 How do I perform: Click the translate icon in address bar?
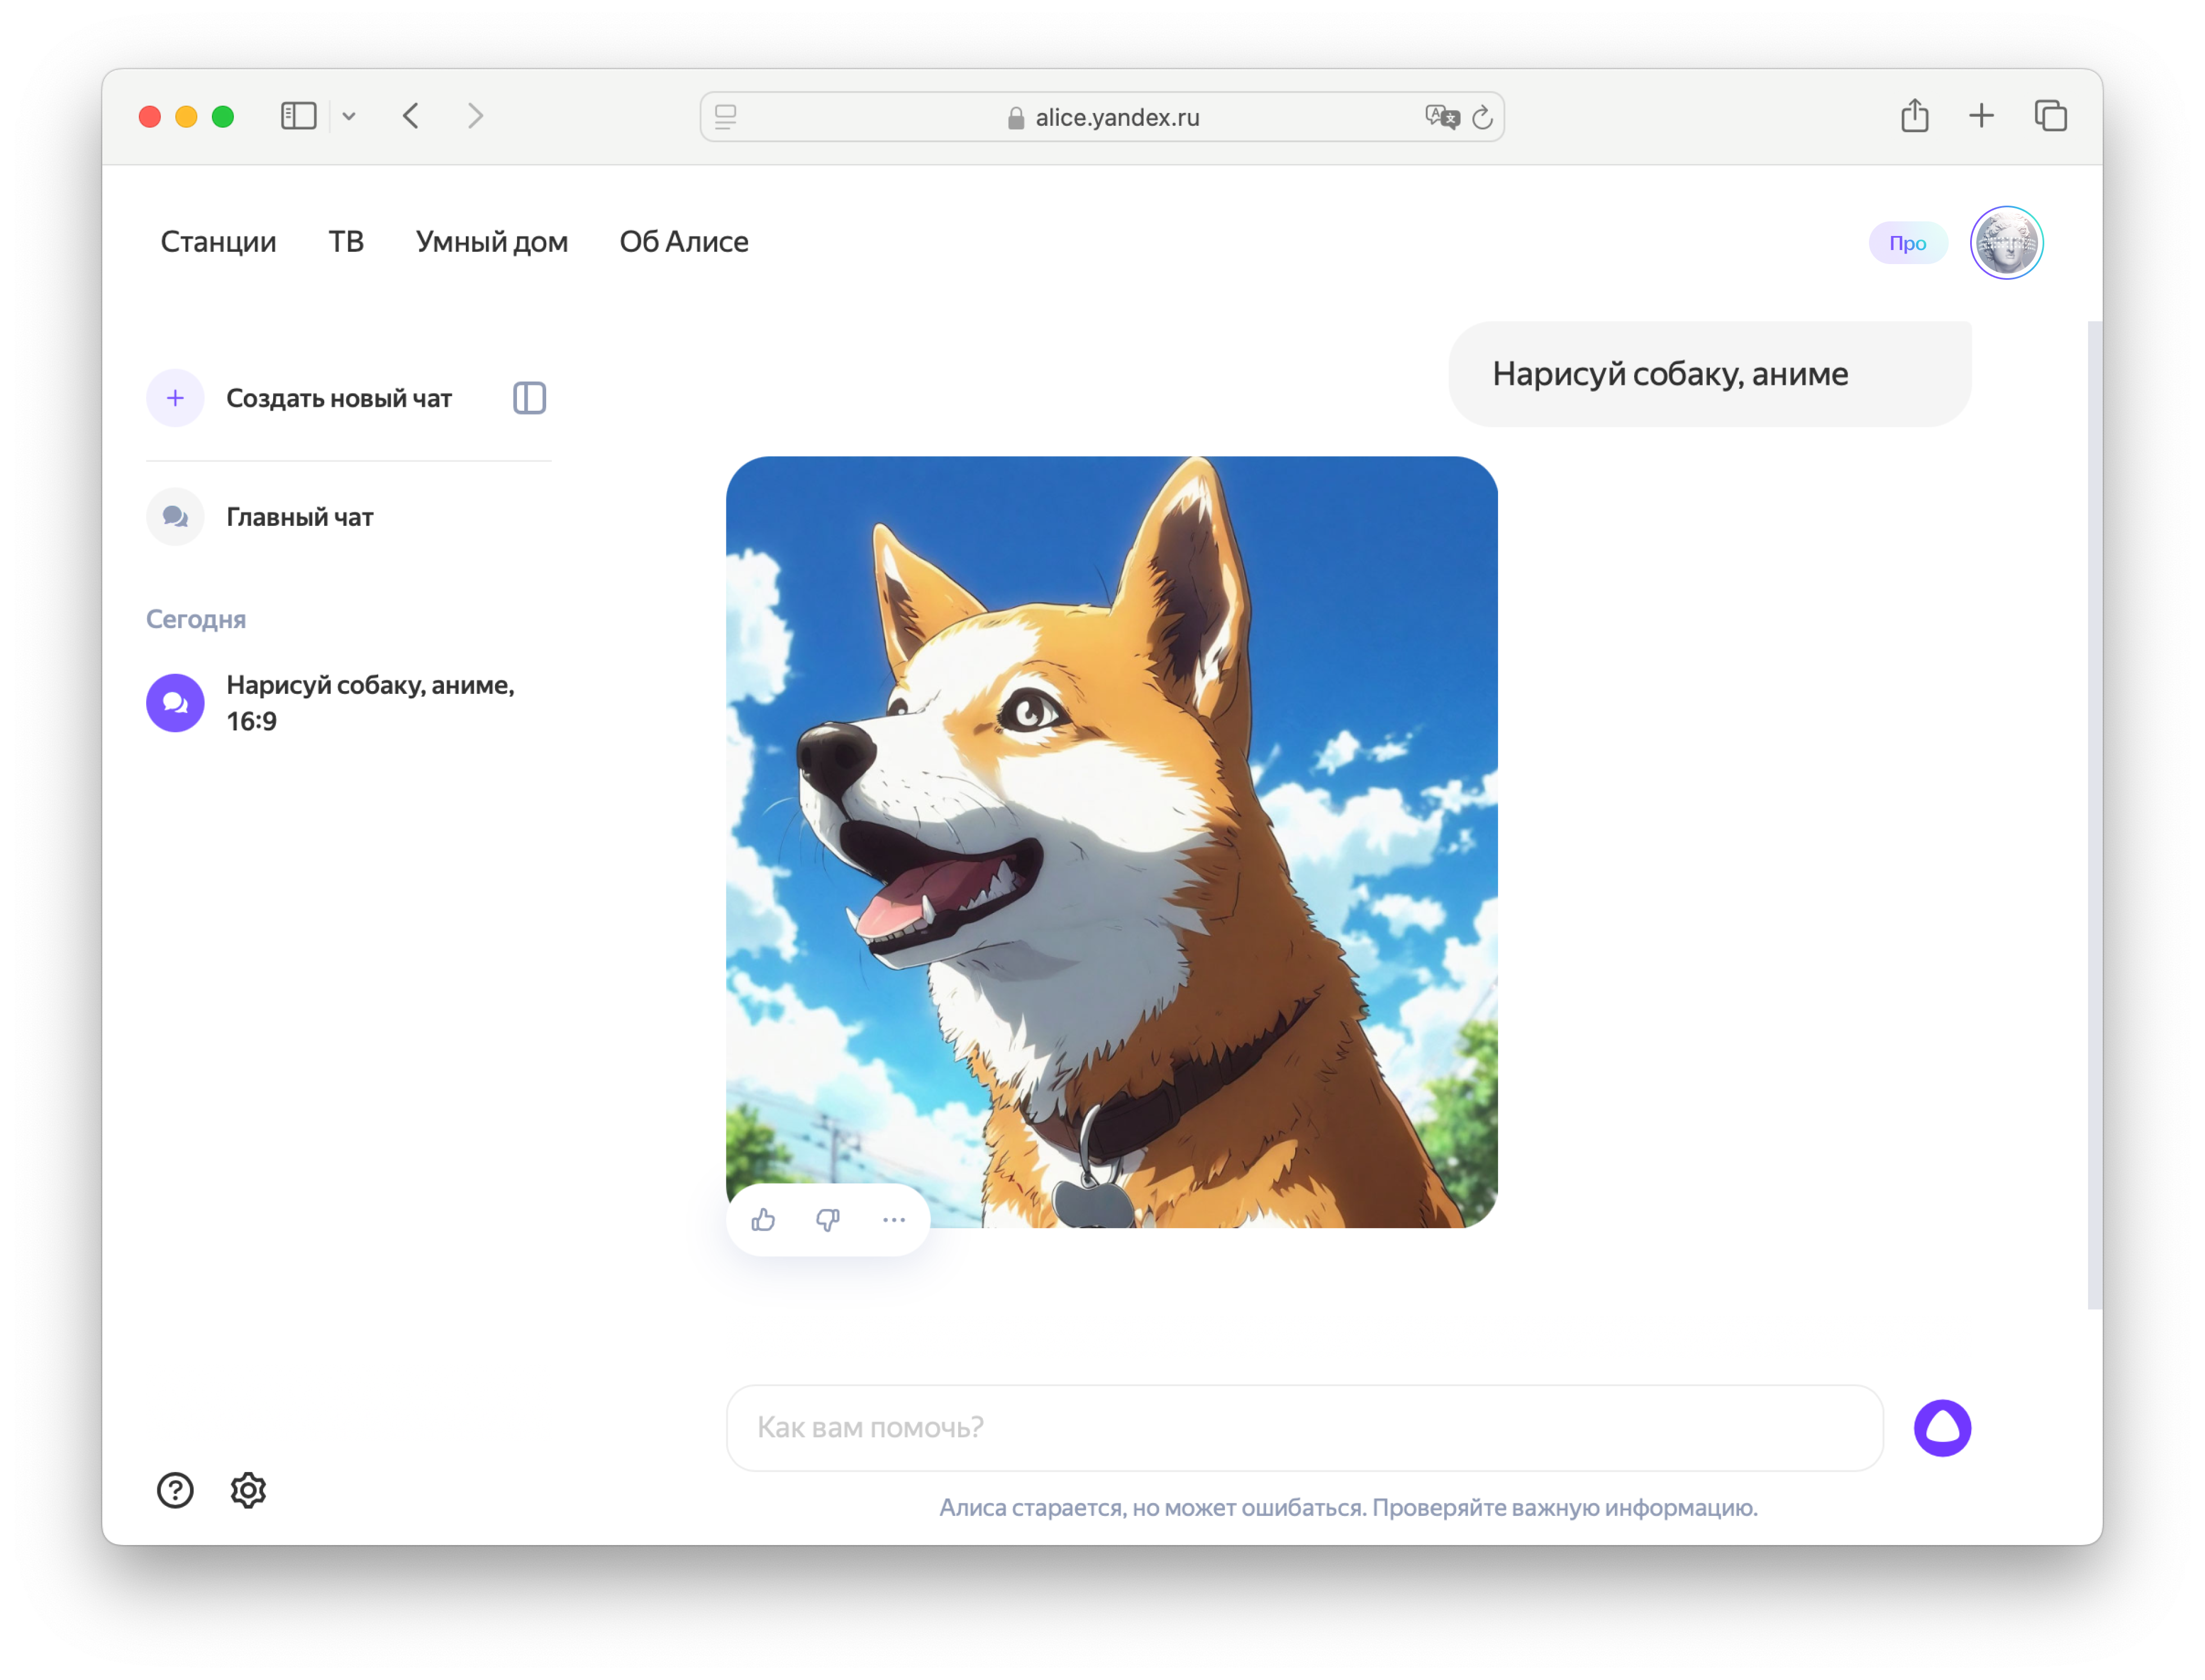click(1442, 117)
